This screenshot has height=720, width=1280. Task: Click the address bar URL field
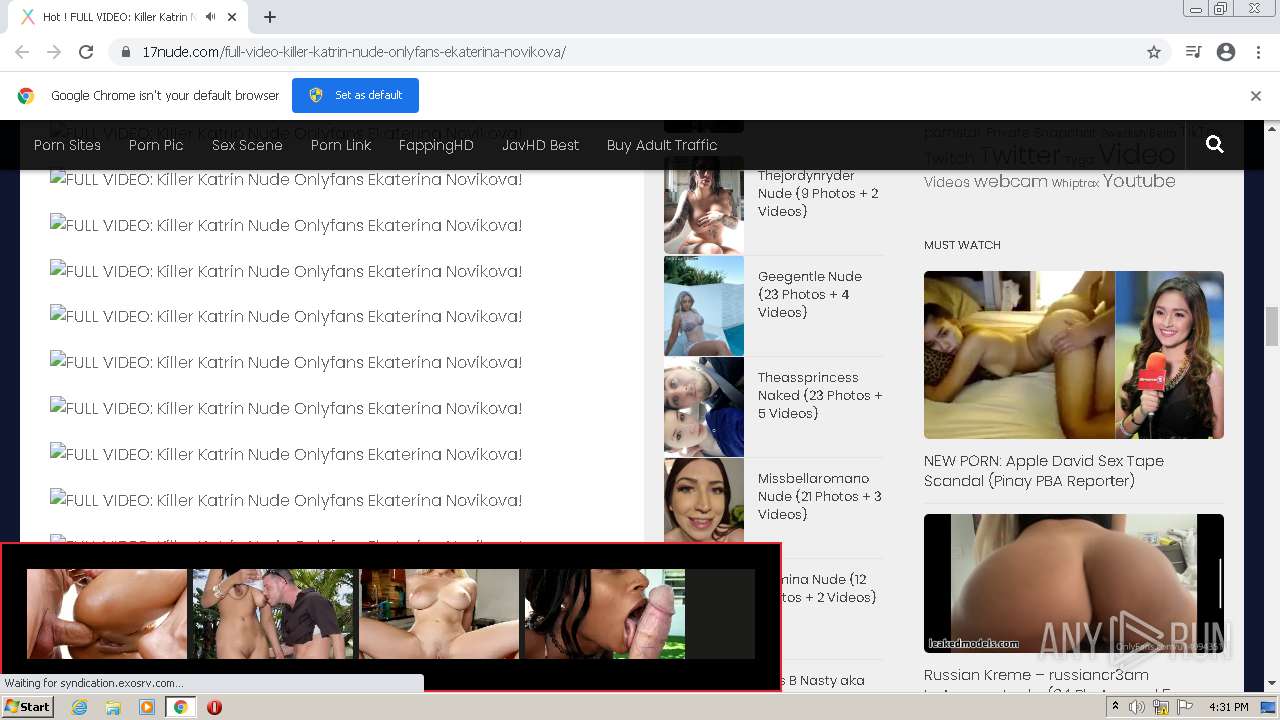click(640, 52)
